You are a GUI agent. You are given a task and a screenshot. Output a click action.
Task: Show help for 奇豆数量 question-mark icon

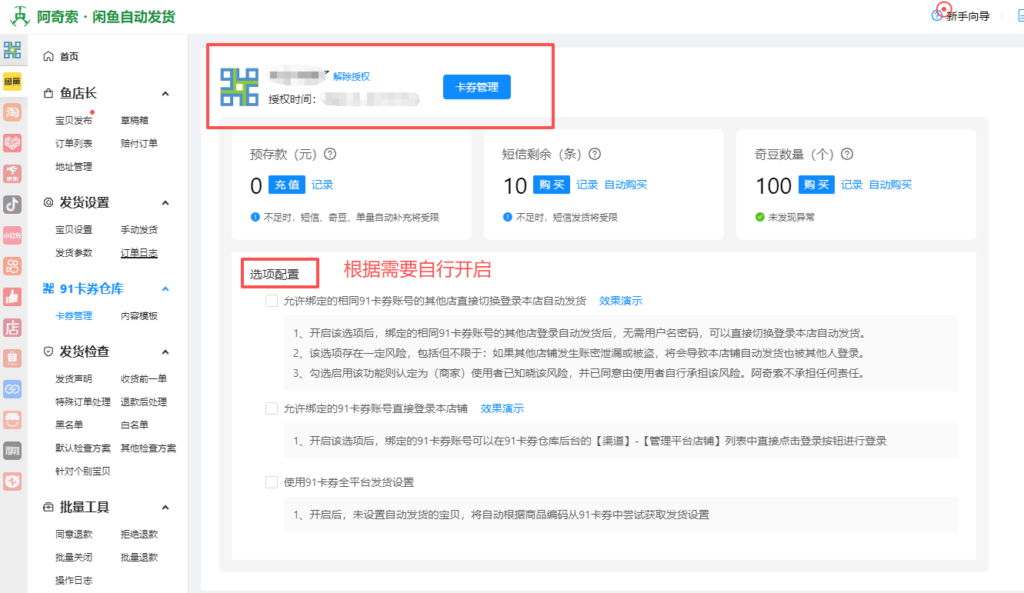[847, 154]
